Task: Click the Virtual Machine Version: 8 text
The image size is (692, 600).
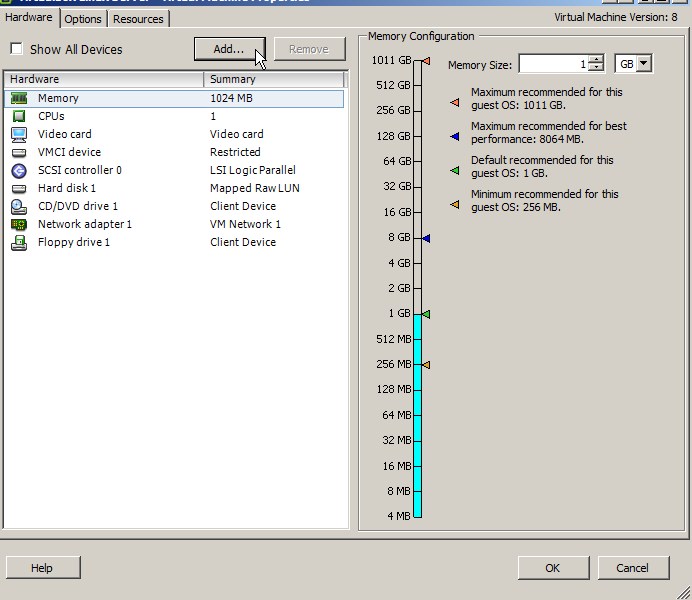Action: tap(616, 17)
